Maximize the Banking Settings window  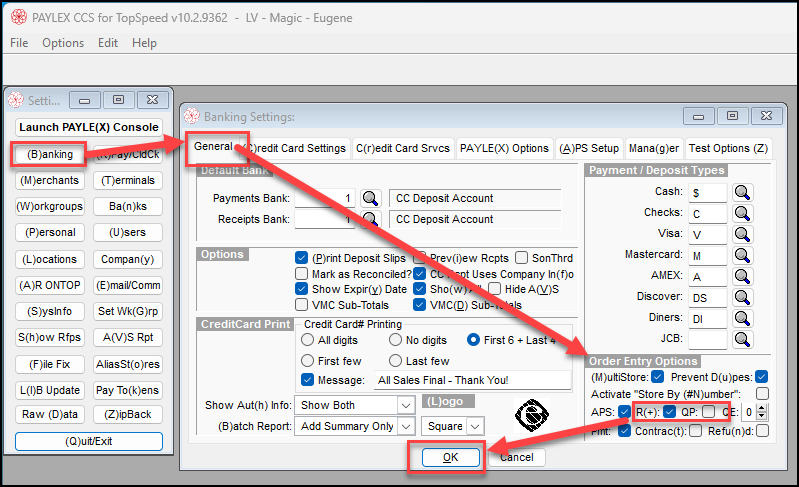[732, 116]
